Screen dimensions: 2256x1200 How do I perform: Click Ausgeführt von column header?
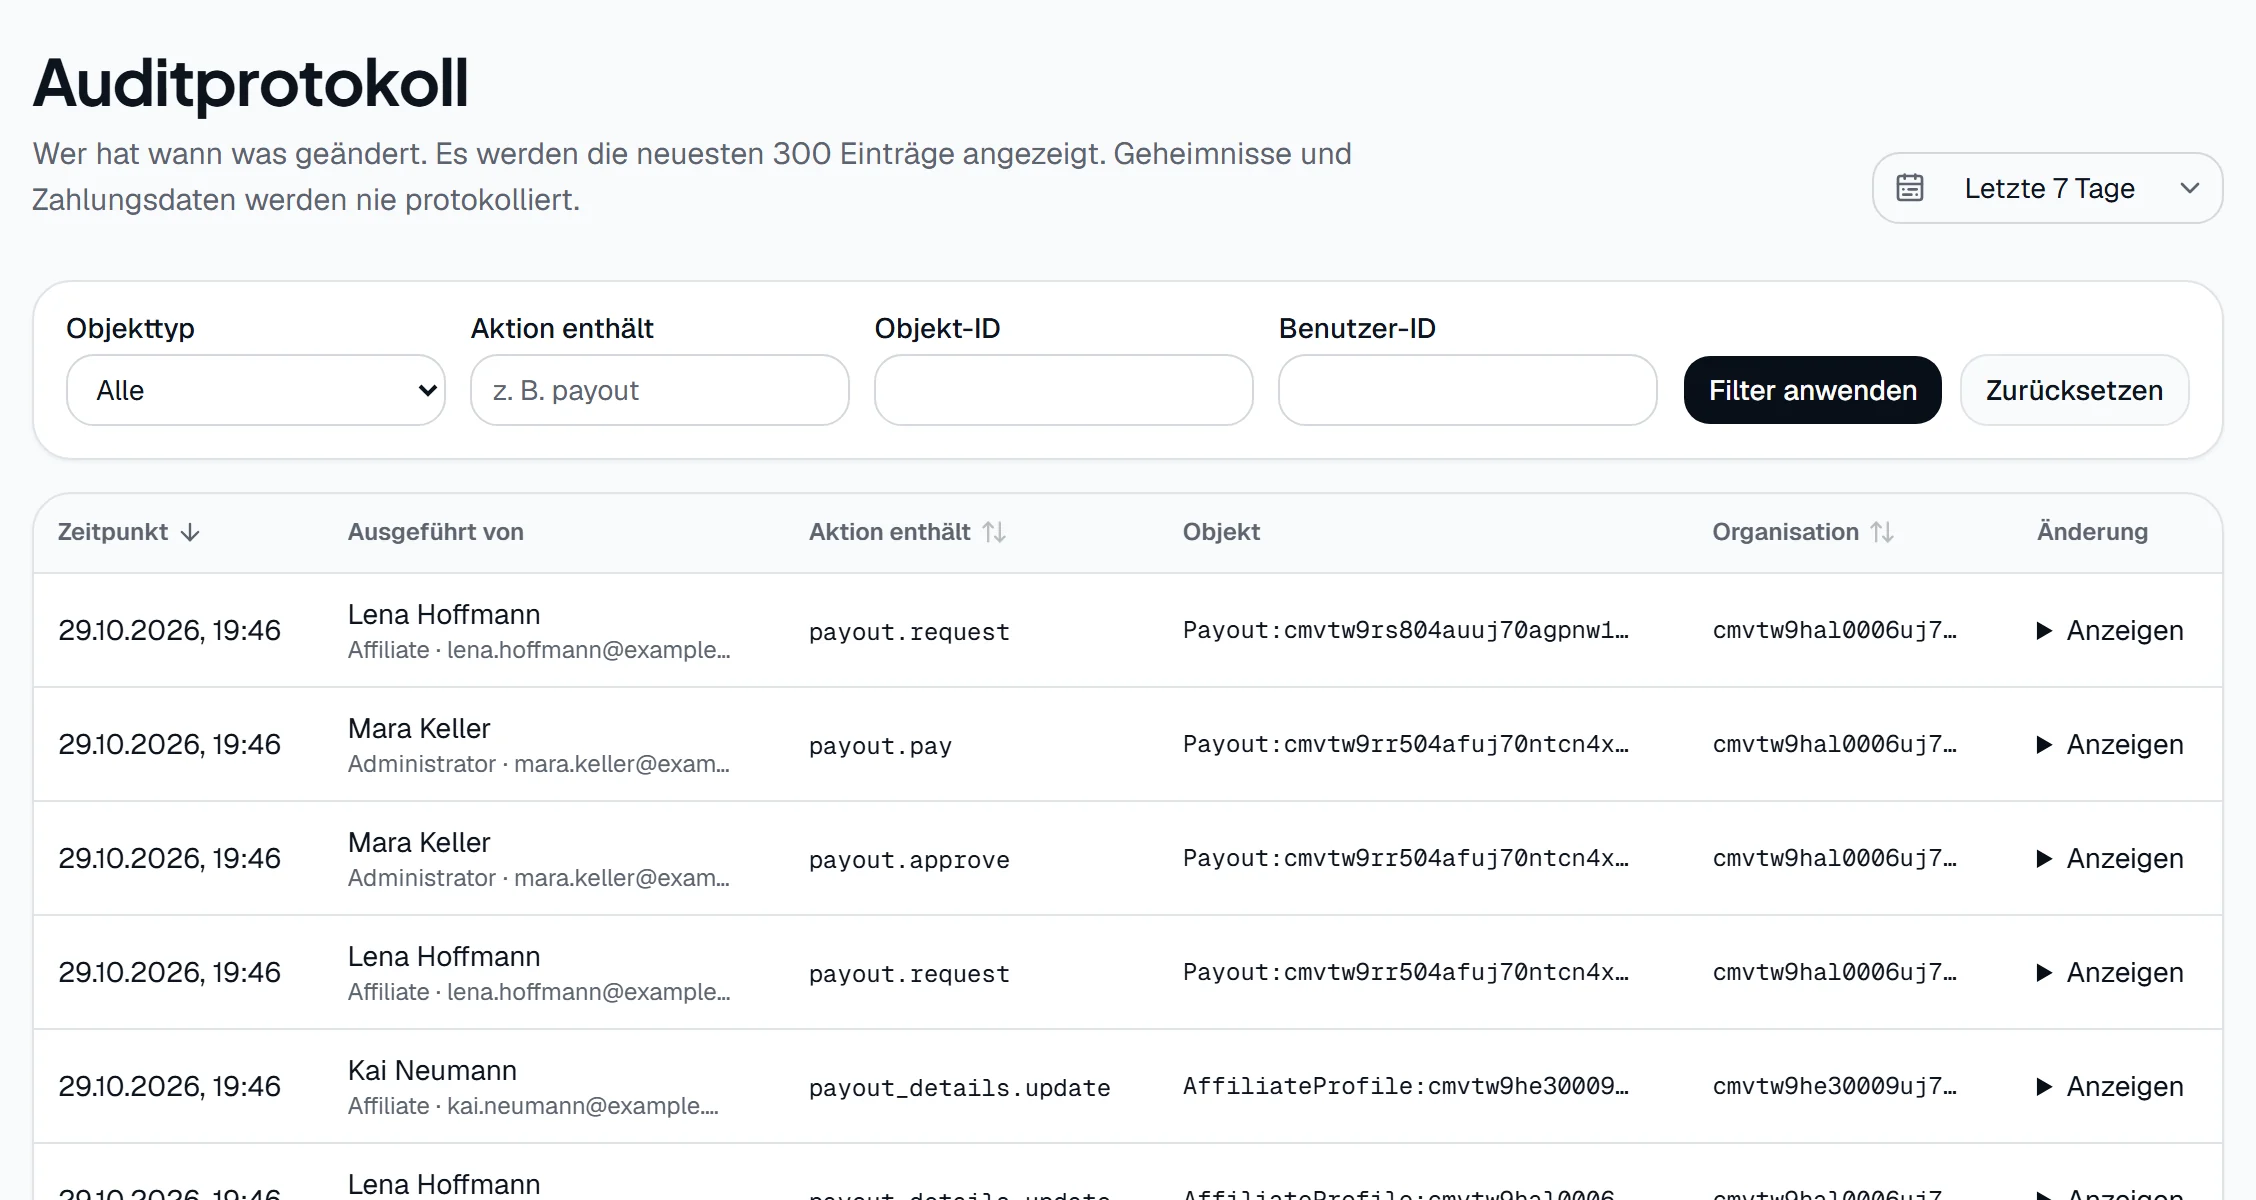coord(436,532)
